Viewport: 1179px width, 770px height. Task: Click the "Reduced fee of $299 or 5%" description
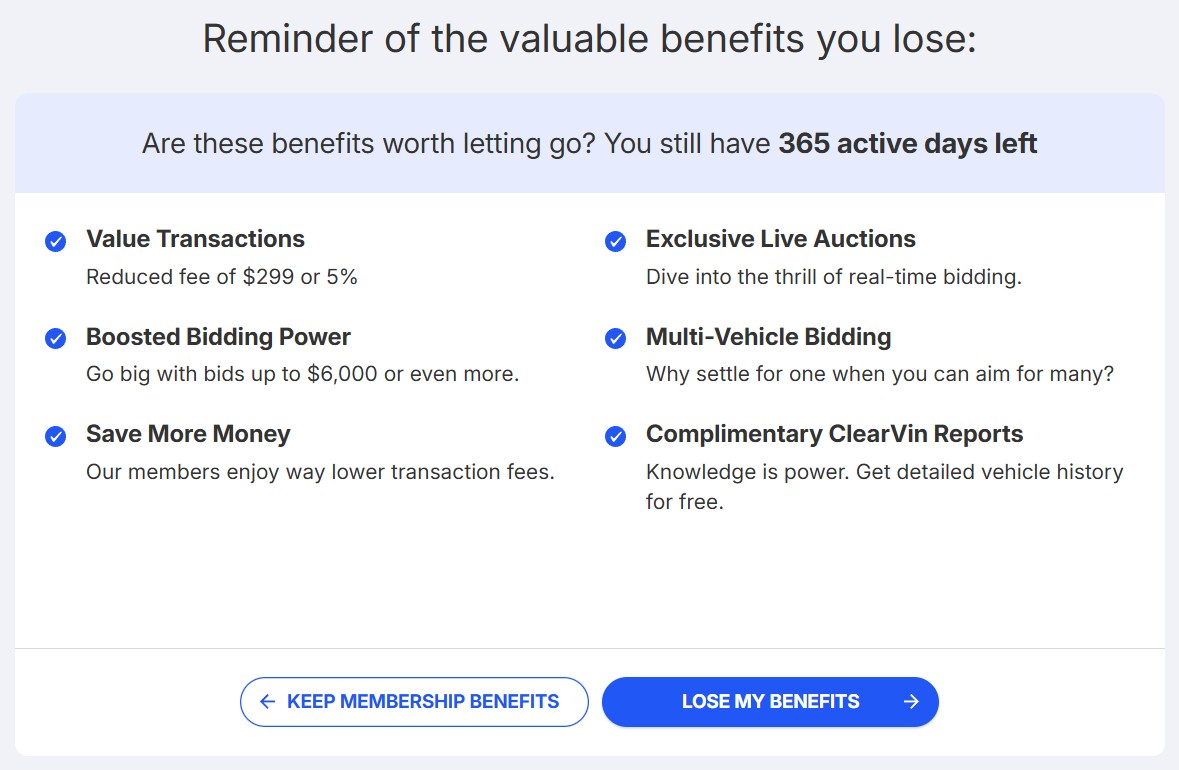(222, 277)
